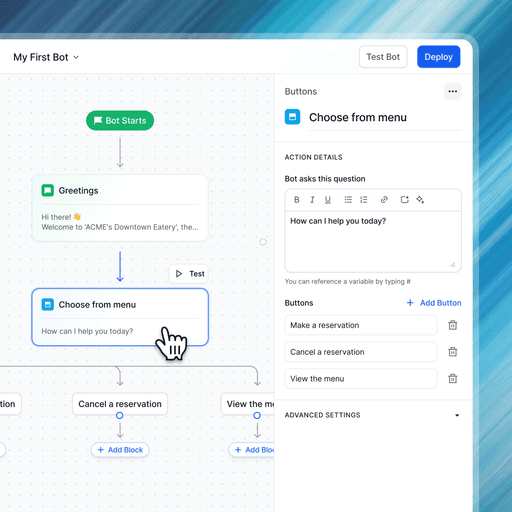Deploy the bot
Screen dimensions: 512x512
point(439,57)
